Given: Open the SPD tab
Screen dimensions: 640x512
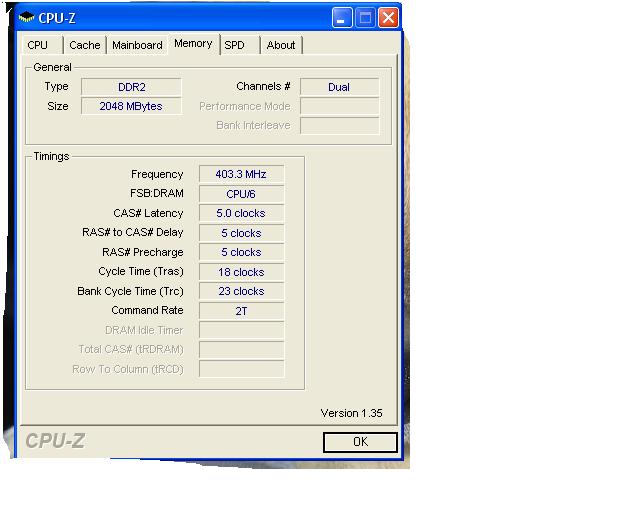Looking at the screenshot, I should [240, 45].
